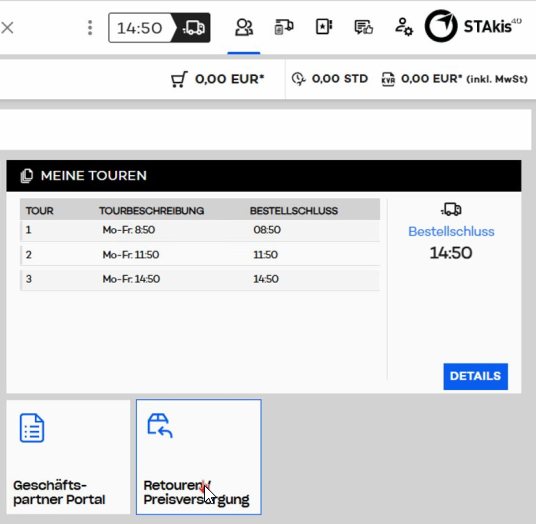Open the Retouren / Preisversorgung tile
536x524 pixels.
coord(199,457)
